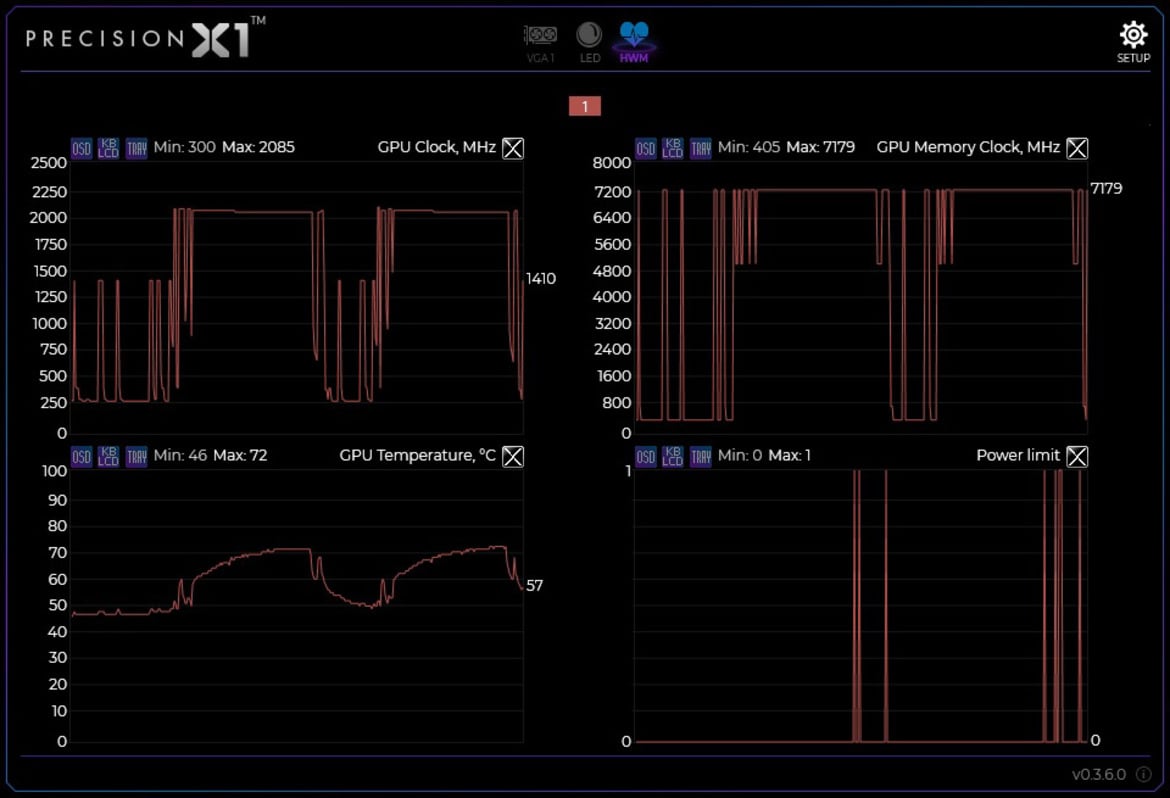Screen dimensions: 1170x798
Task: Click the GPU Clock, MHz title
Action: pos(437,147)
